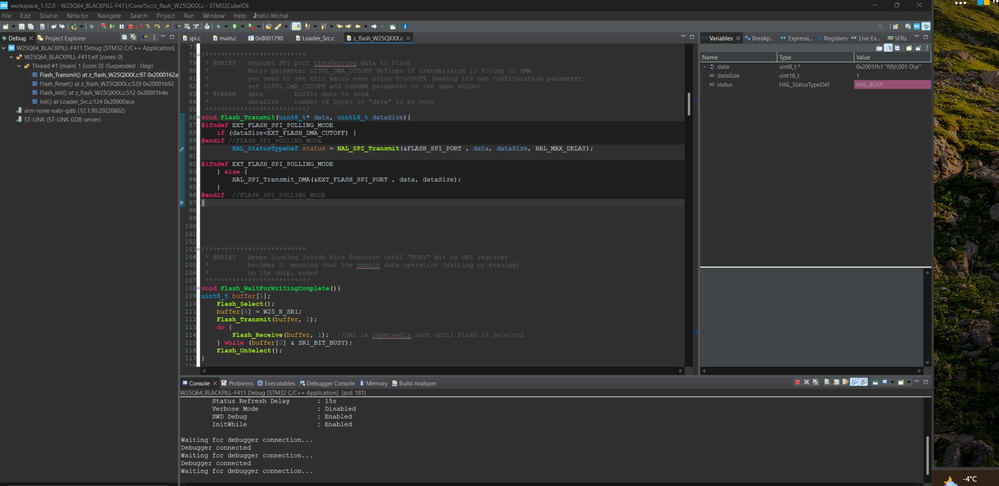999x486 pixels.
Task: Click the blue information icon in the toolbar
Action: tap(405, 27)
